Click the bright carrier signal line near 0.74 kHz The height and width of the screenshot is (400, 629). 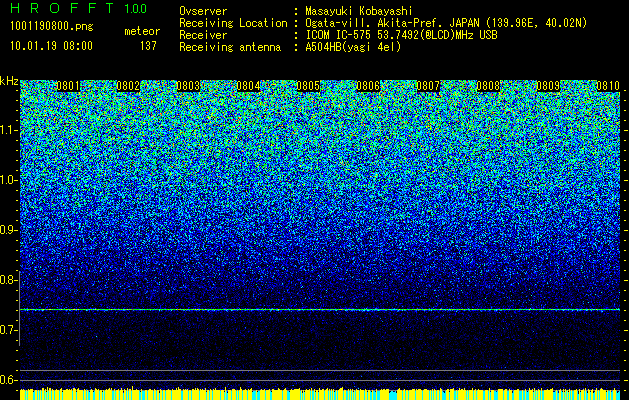point(320,309)
